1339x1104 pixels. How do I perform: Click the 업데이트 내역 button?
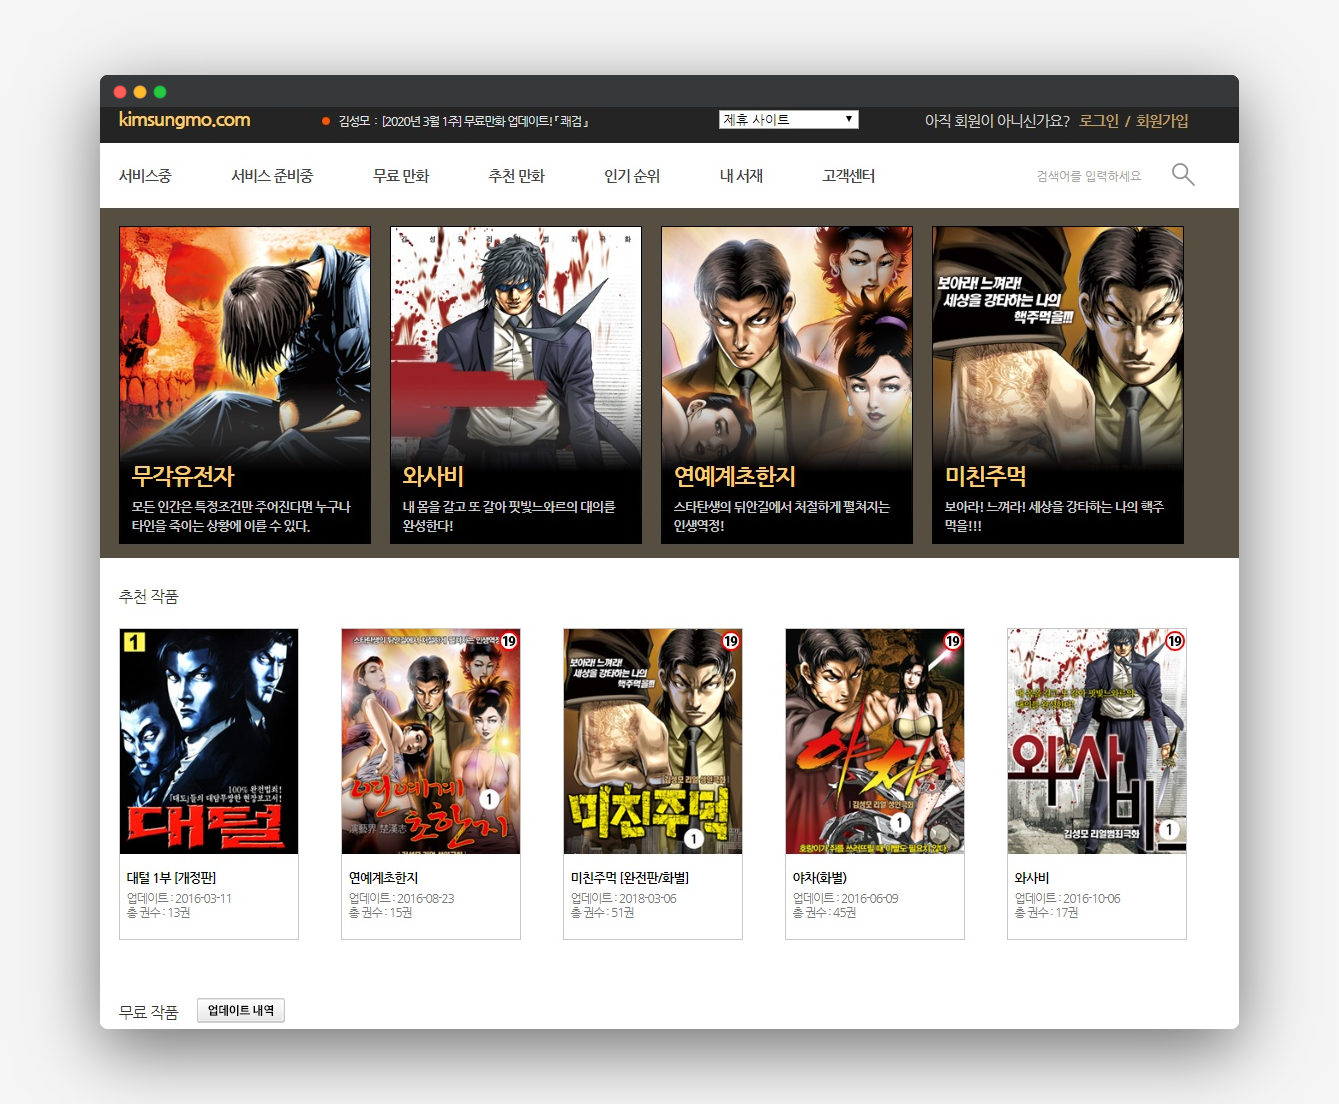pyautogui.click(x=241, y=1011)
